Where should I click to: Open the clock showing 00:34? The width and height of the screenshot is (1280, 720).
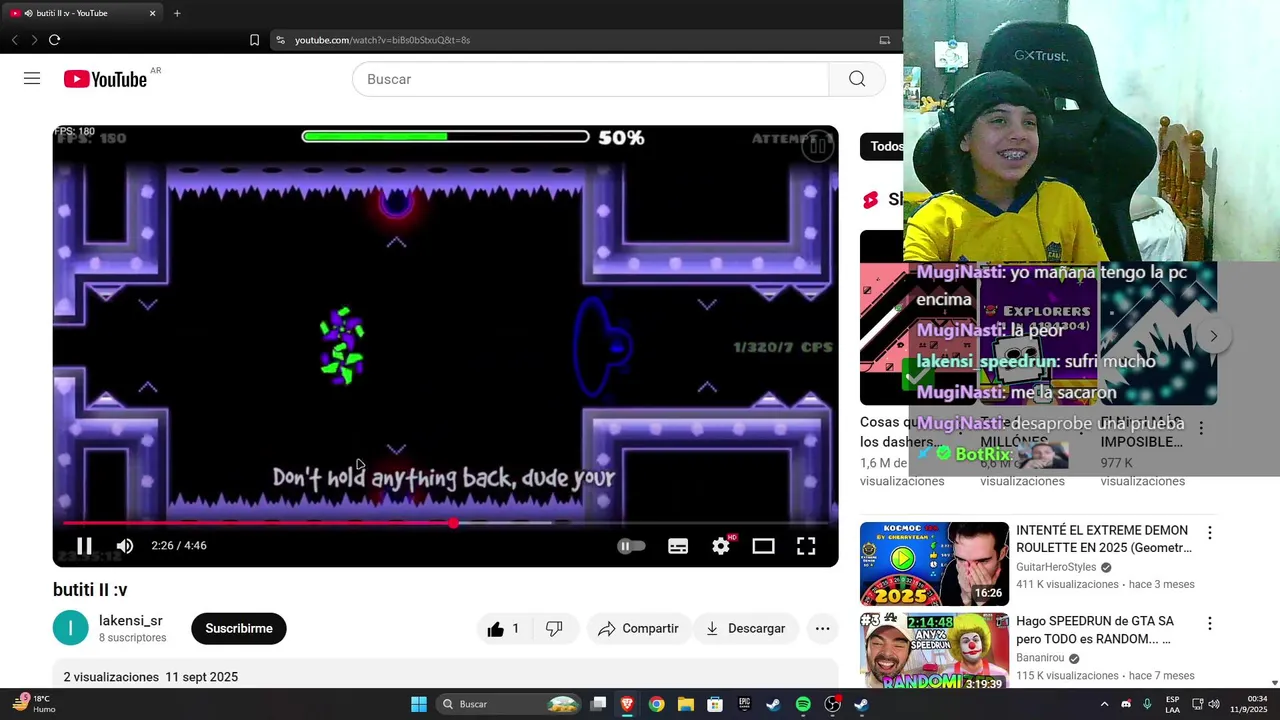coord(1257,704)
